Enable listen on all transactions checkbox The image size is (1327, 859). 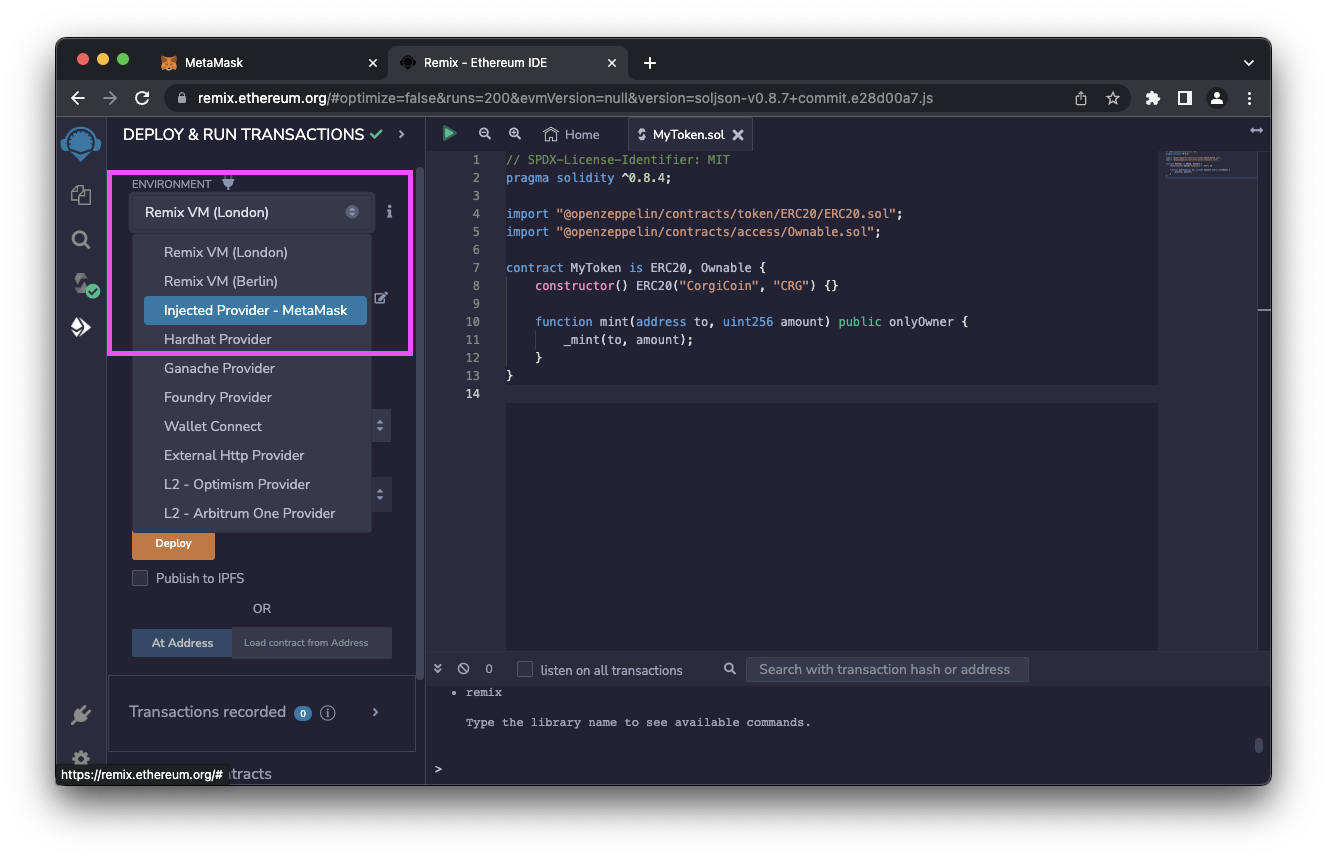point(525,669)
